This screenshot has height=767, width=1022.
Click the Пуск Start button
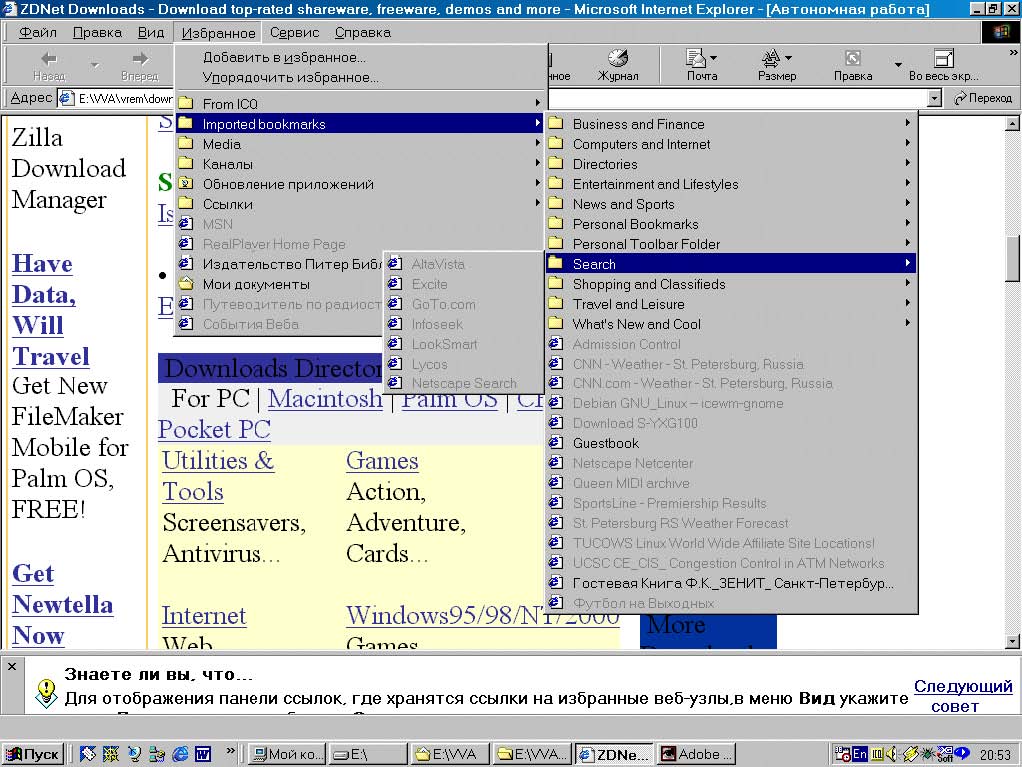tap(33, 754)
